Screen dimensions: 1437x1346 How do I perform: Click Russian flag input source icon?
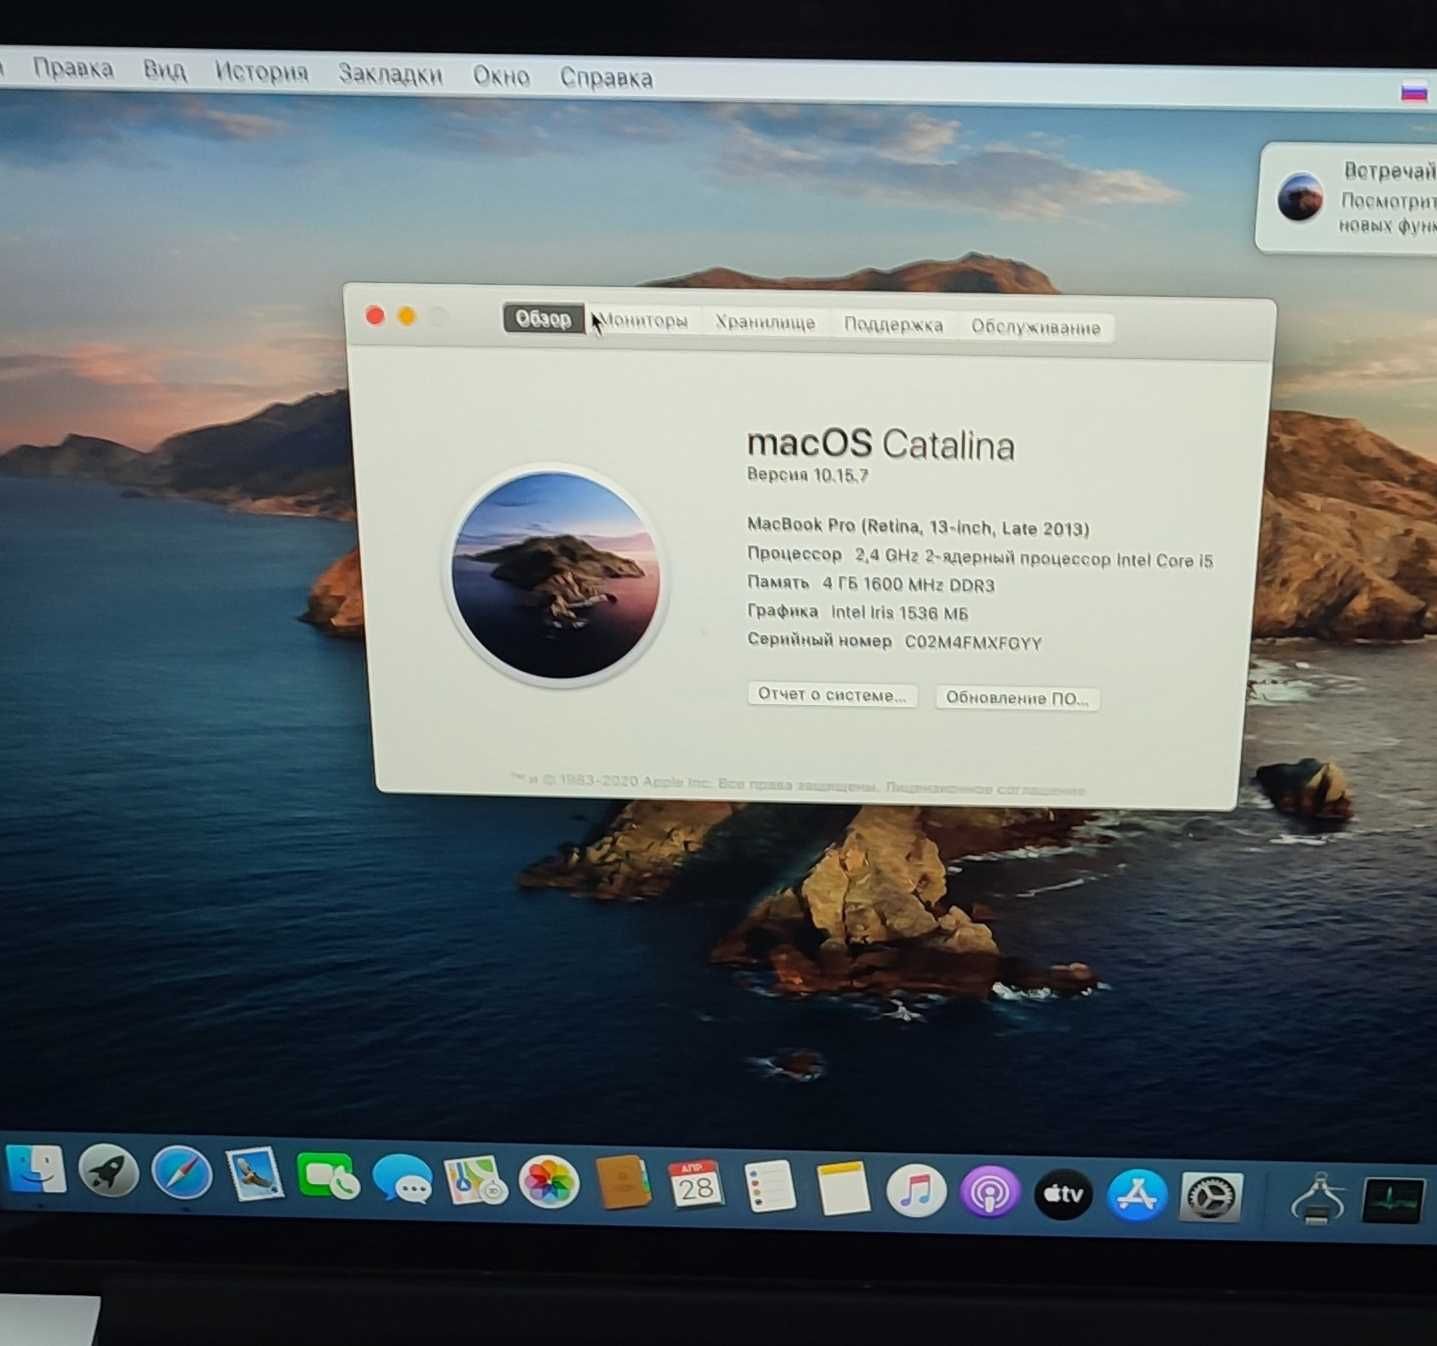(x=1413, y=92)
